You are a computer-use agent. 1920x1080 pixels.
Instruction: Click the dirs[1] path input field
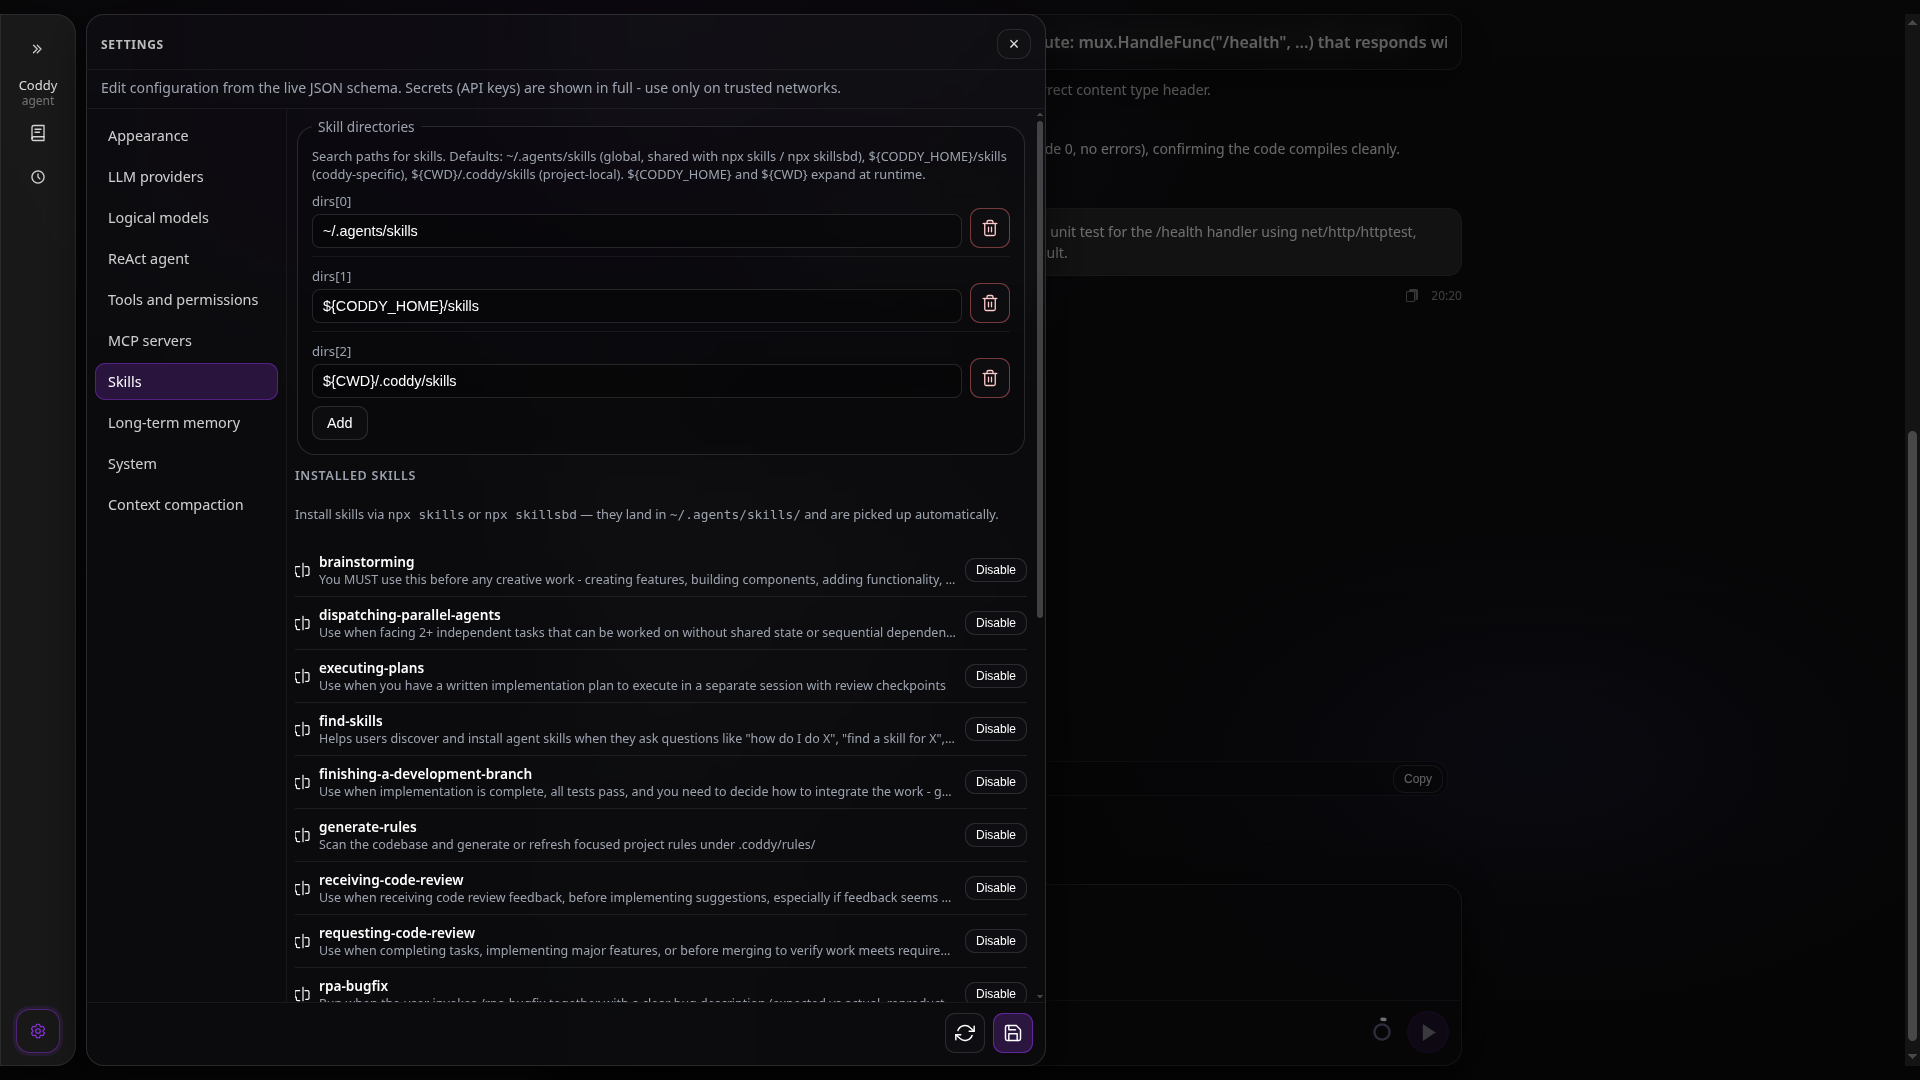[x=636, y=306]
